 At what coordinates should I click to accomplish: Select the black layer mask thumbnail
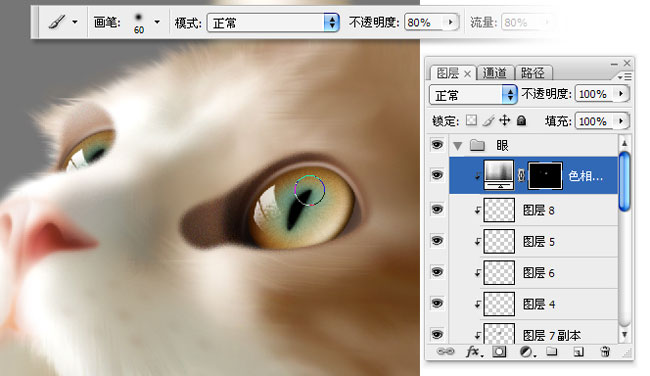coord(545,176)
